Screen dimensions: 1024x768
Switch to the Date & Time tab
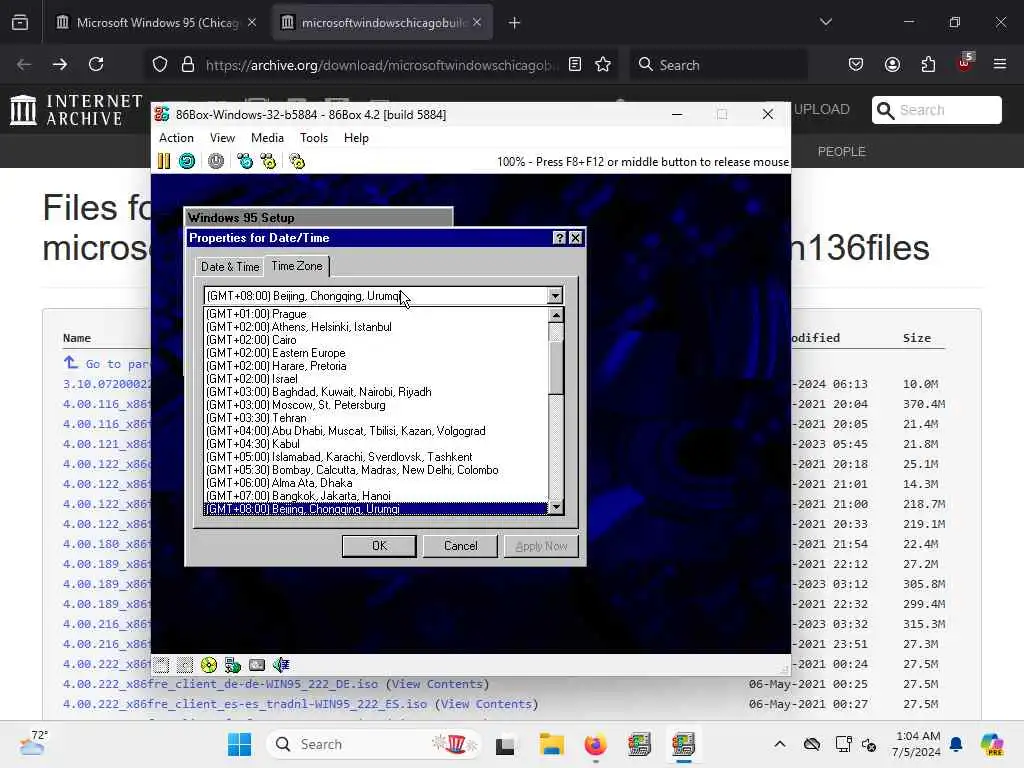[230, 266]
